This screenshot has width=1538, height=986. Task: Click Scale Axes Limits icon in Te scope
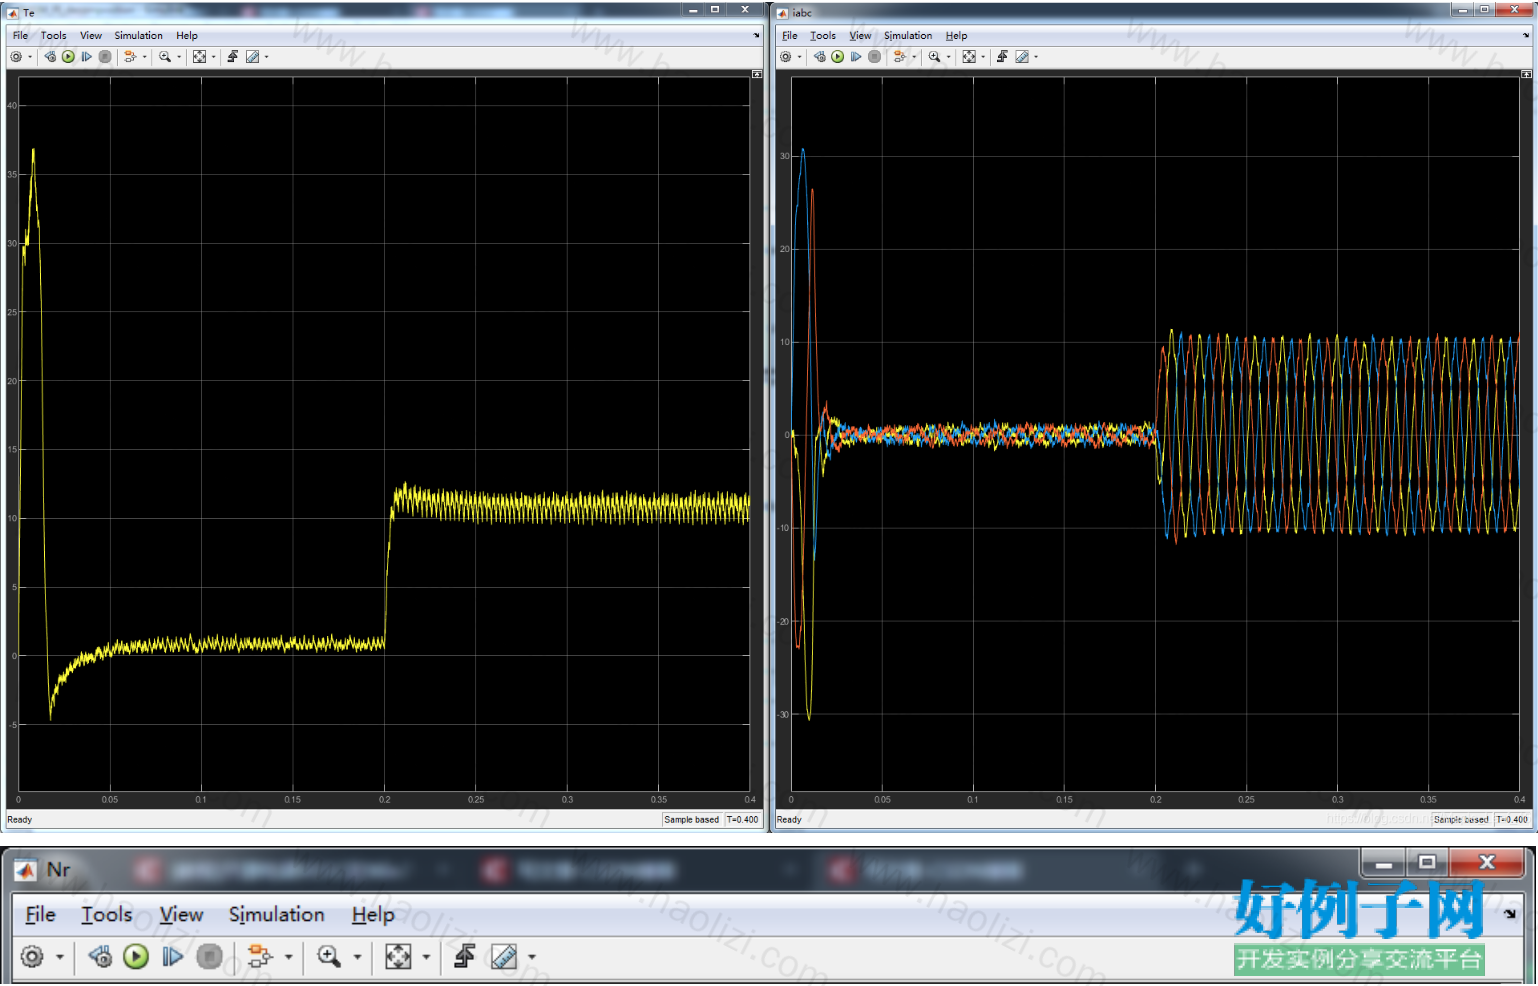click(199, 57)
